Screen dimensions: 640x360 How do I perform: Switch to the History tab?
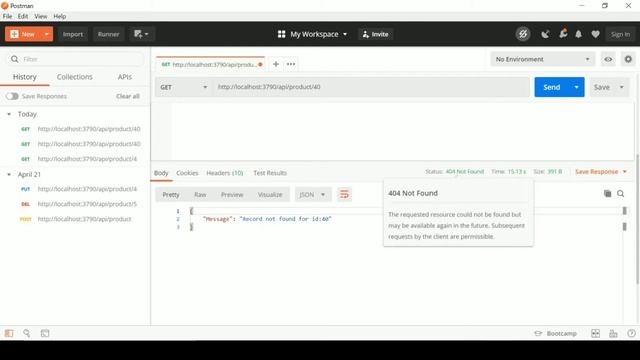tap(24, 77)
